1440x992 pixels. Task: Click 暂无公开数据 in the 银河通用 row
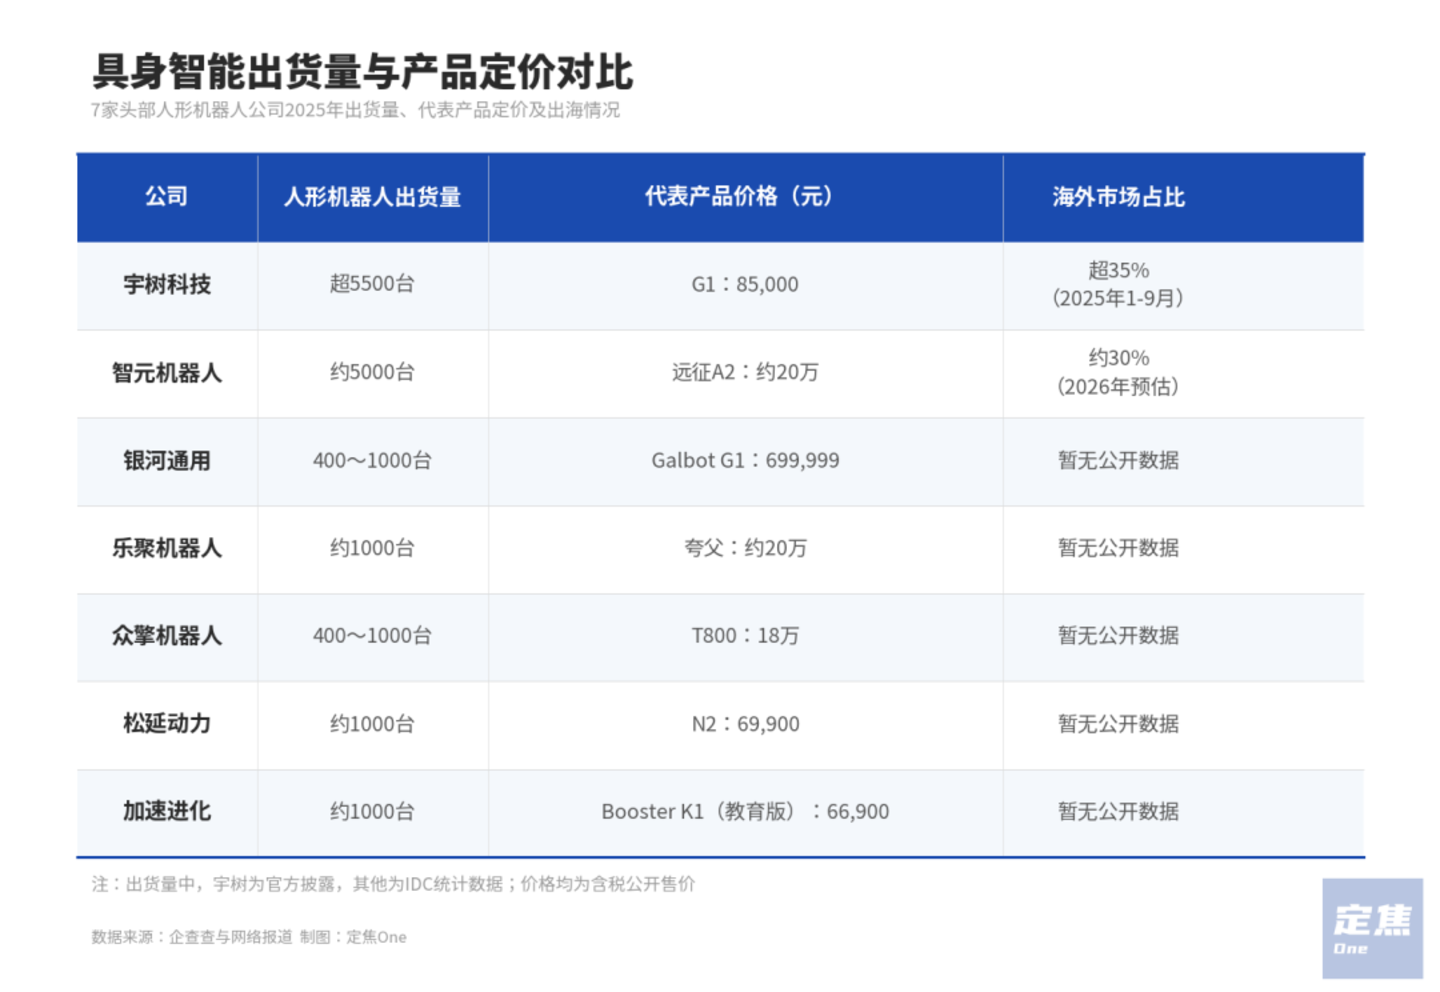(x=1118, y=461)
